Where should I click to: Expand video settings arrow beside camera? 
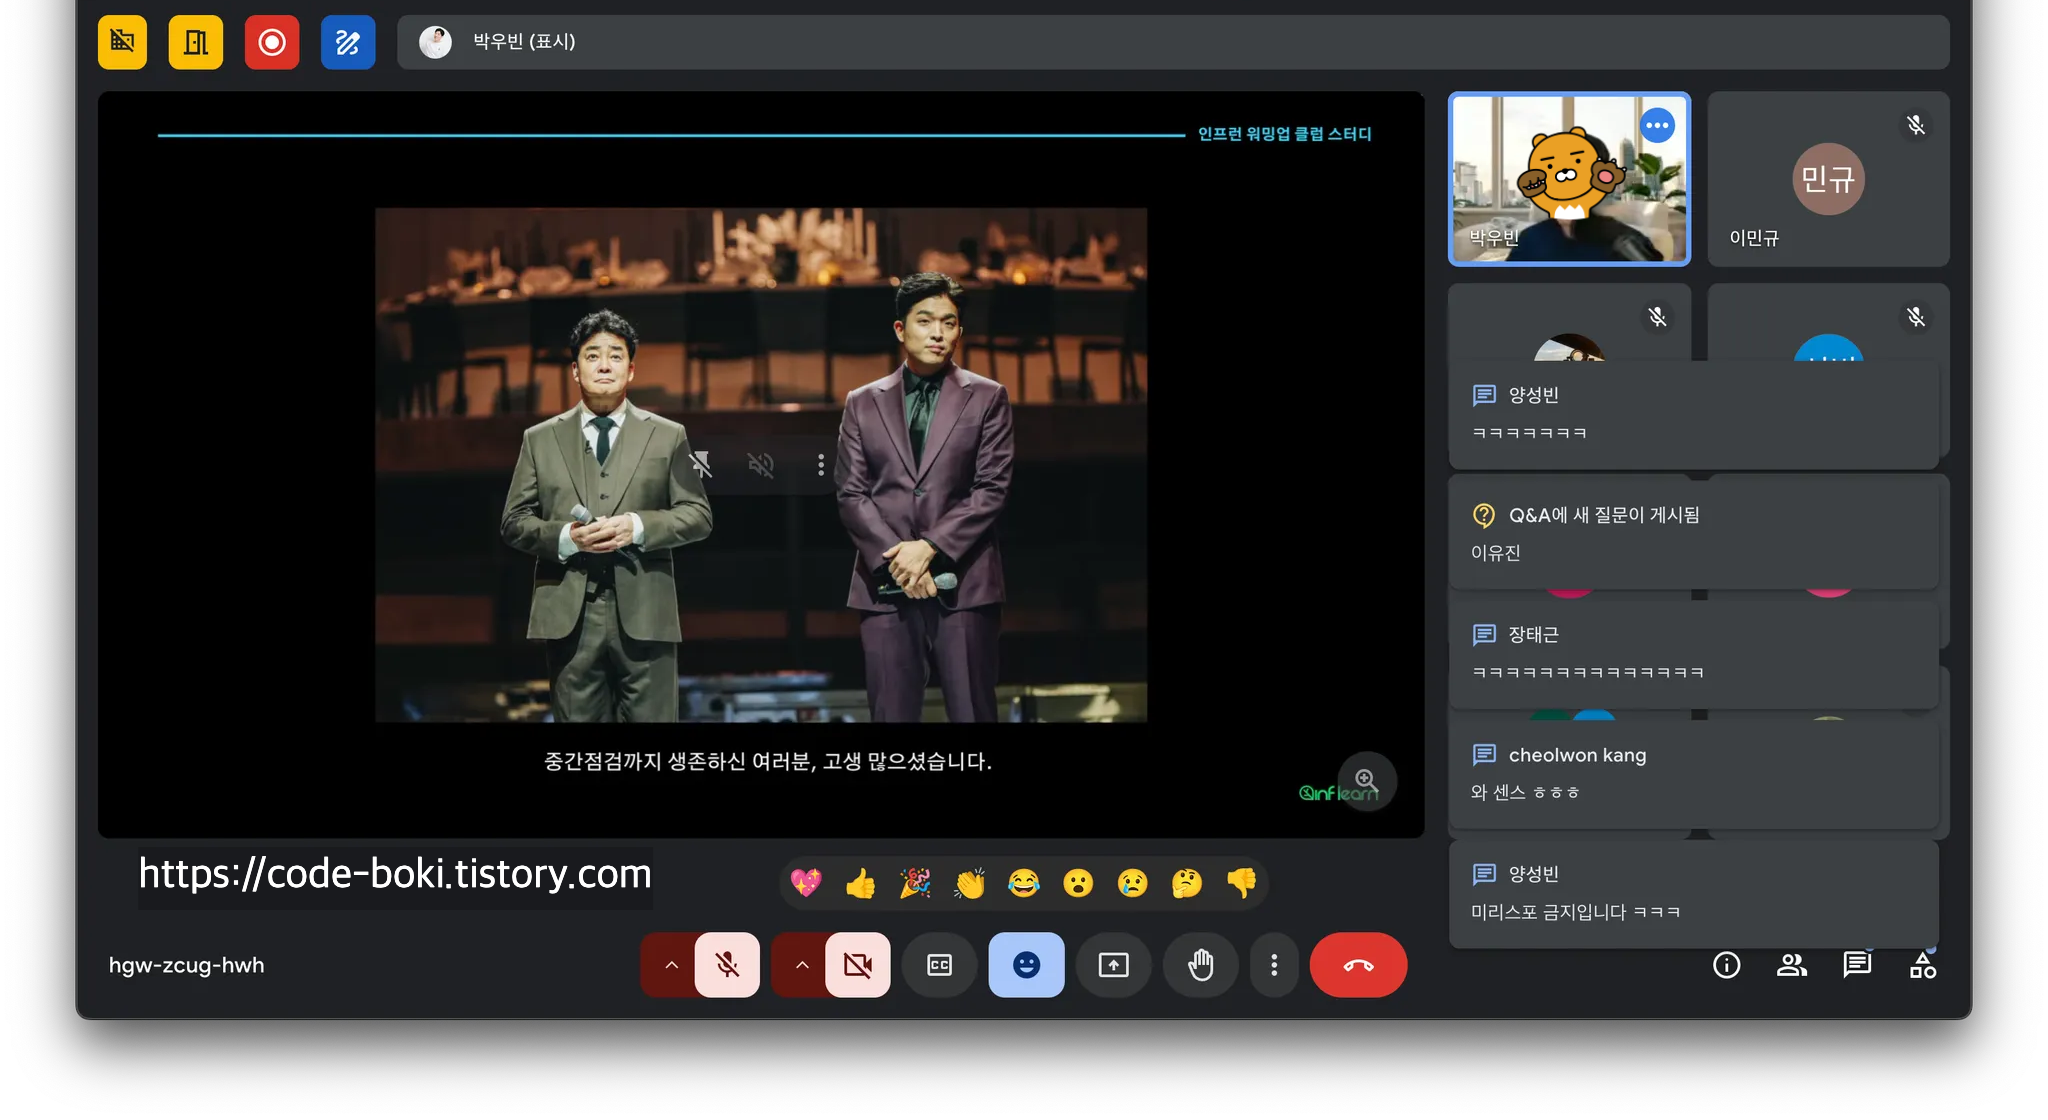(x=801, y=965)
